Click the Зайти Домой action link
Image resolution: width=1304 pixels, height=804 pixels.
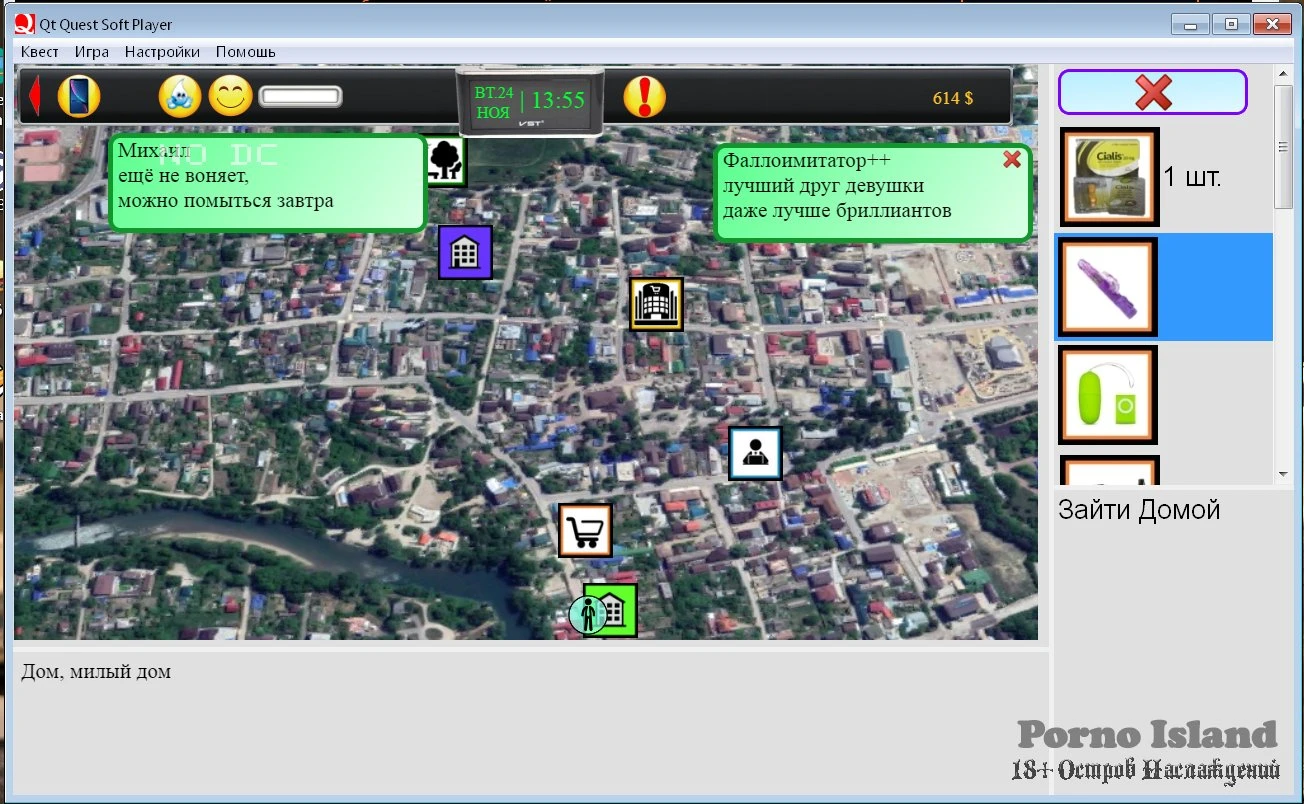coord(1139,510)
